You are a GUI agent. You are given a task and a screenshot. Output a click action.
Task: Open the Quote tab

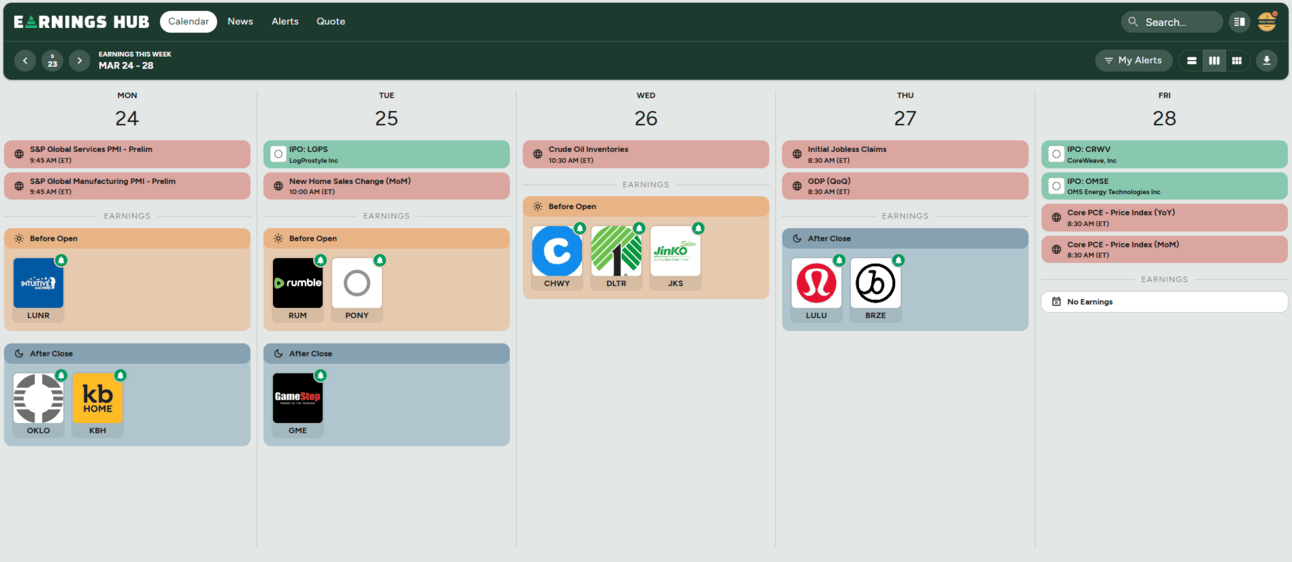pyautogui.click(x=331, y=21)
